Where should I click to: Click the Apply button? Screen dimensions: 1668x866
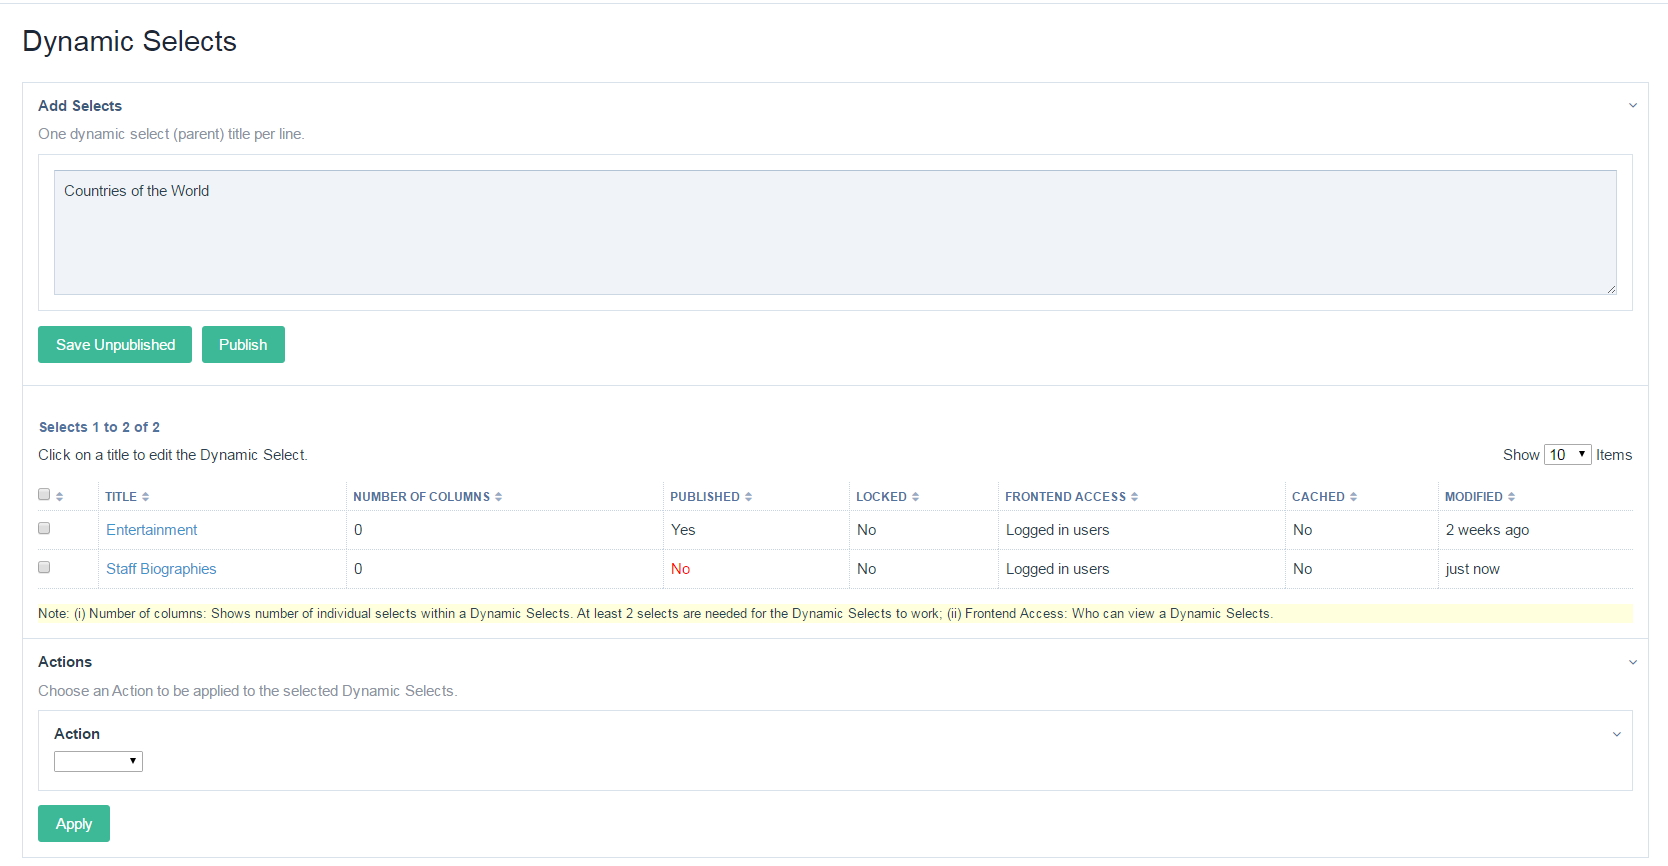[x=74, y=824]
